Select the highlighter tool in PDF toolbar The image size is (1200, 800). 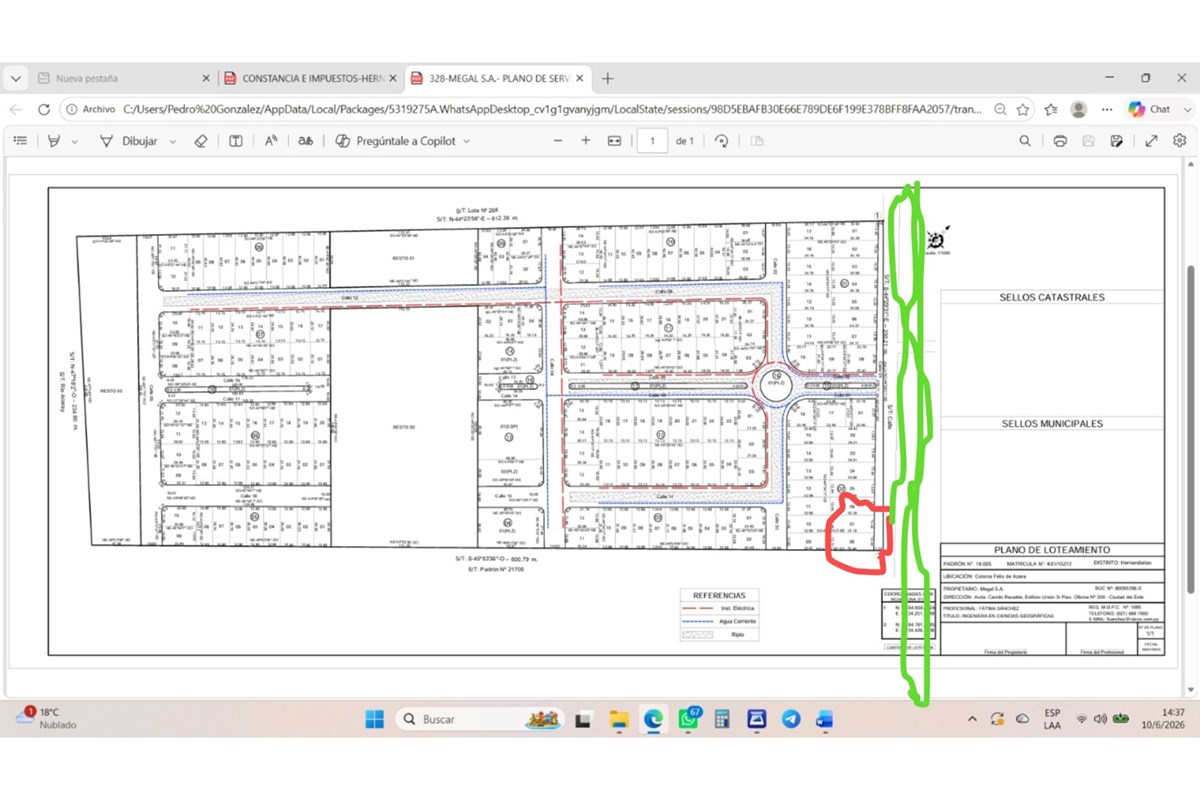[x=55, y=141]
